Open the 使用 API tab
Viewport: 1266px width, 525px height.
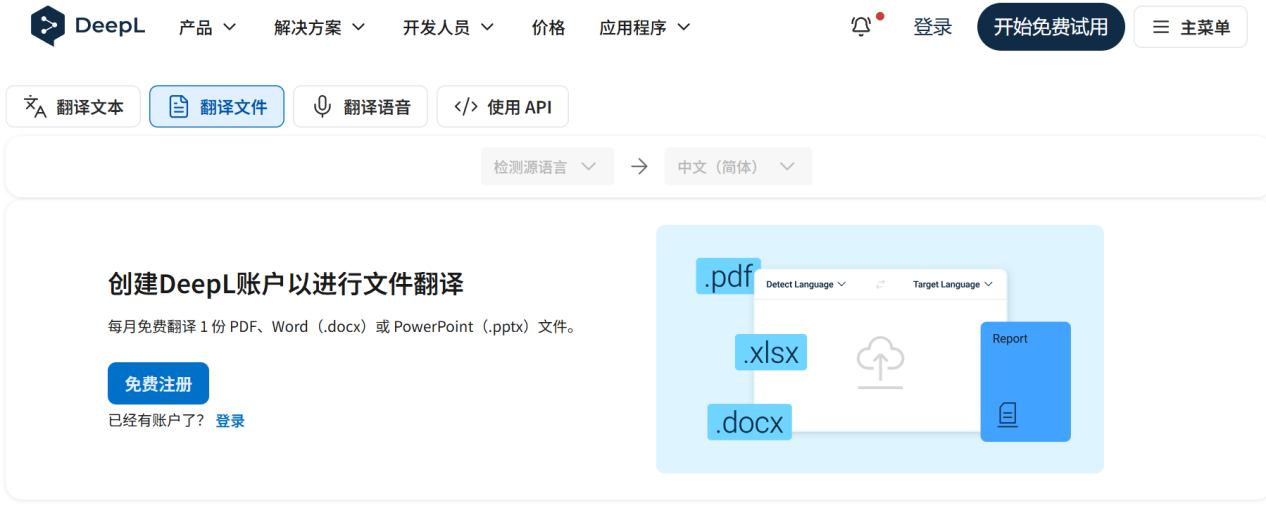[502, 107]
